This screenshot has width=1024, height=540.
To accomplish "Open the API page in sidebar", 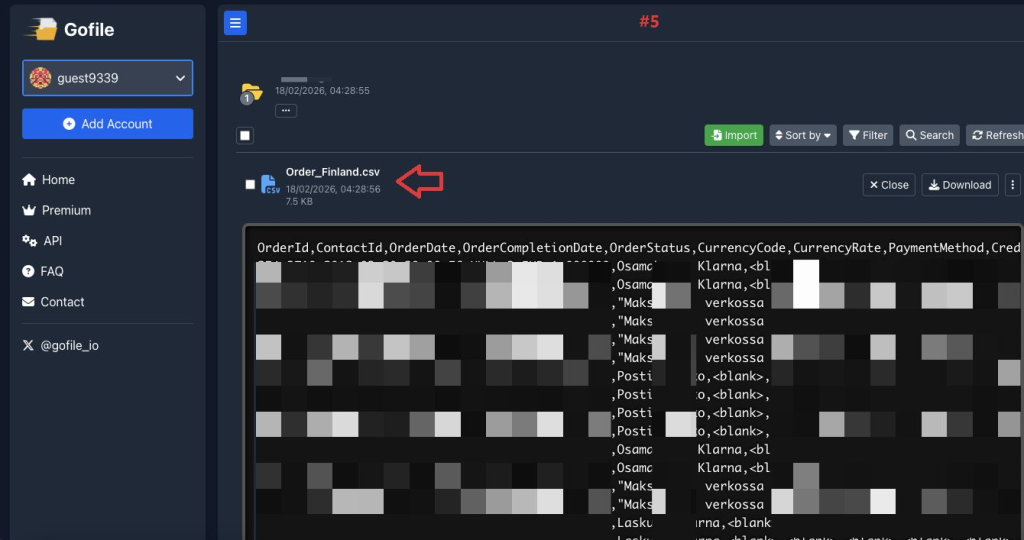I will tap(53, 241).
